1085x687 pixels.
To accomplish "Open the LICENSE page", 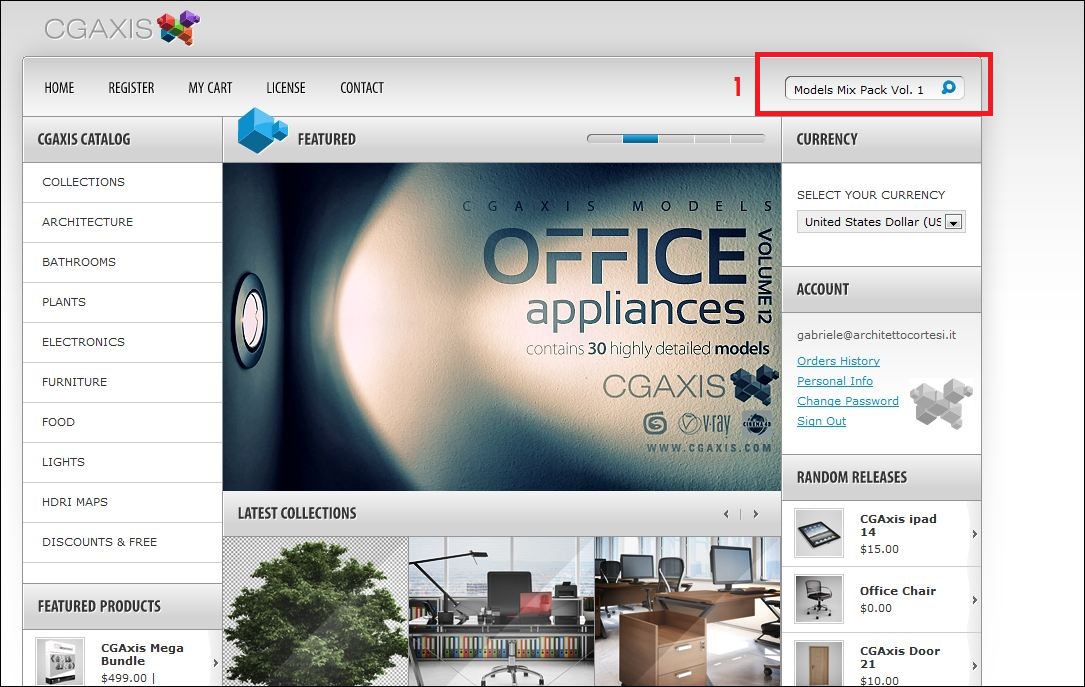I will [x=286, y=88].
